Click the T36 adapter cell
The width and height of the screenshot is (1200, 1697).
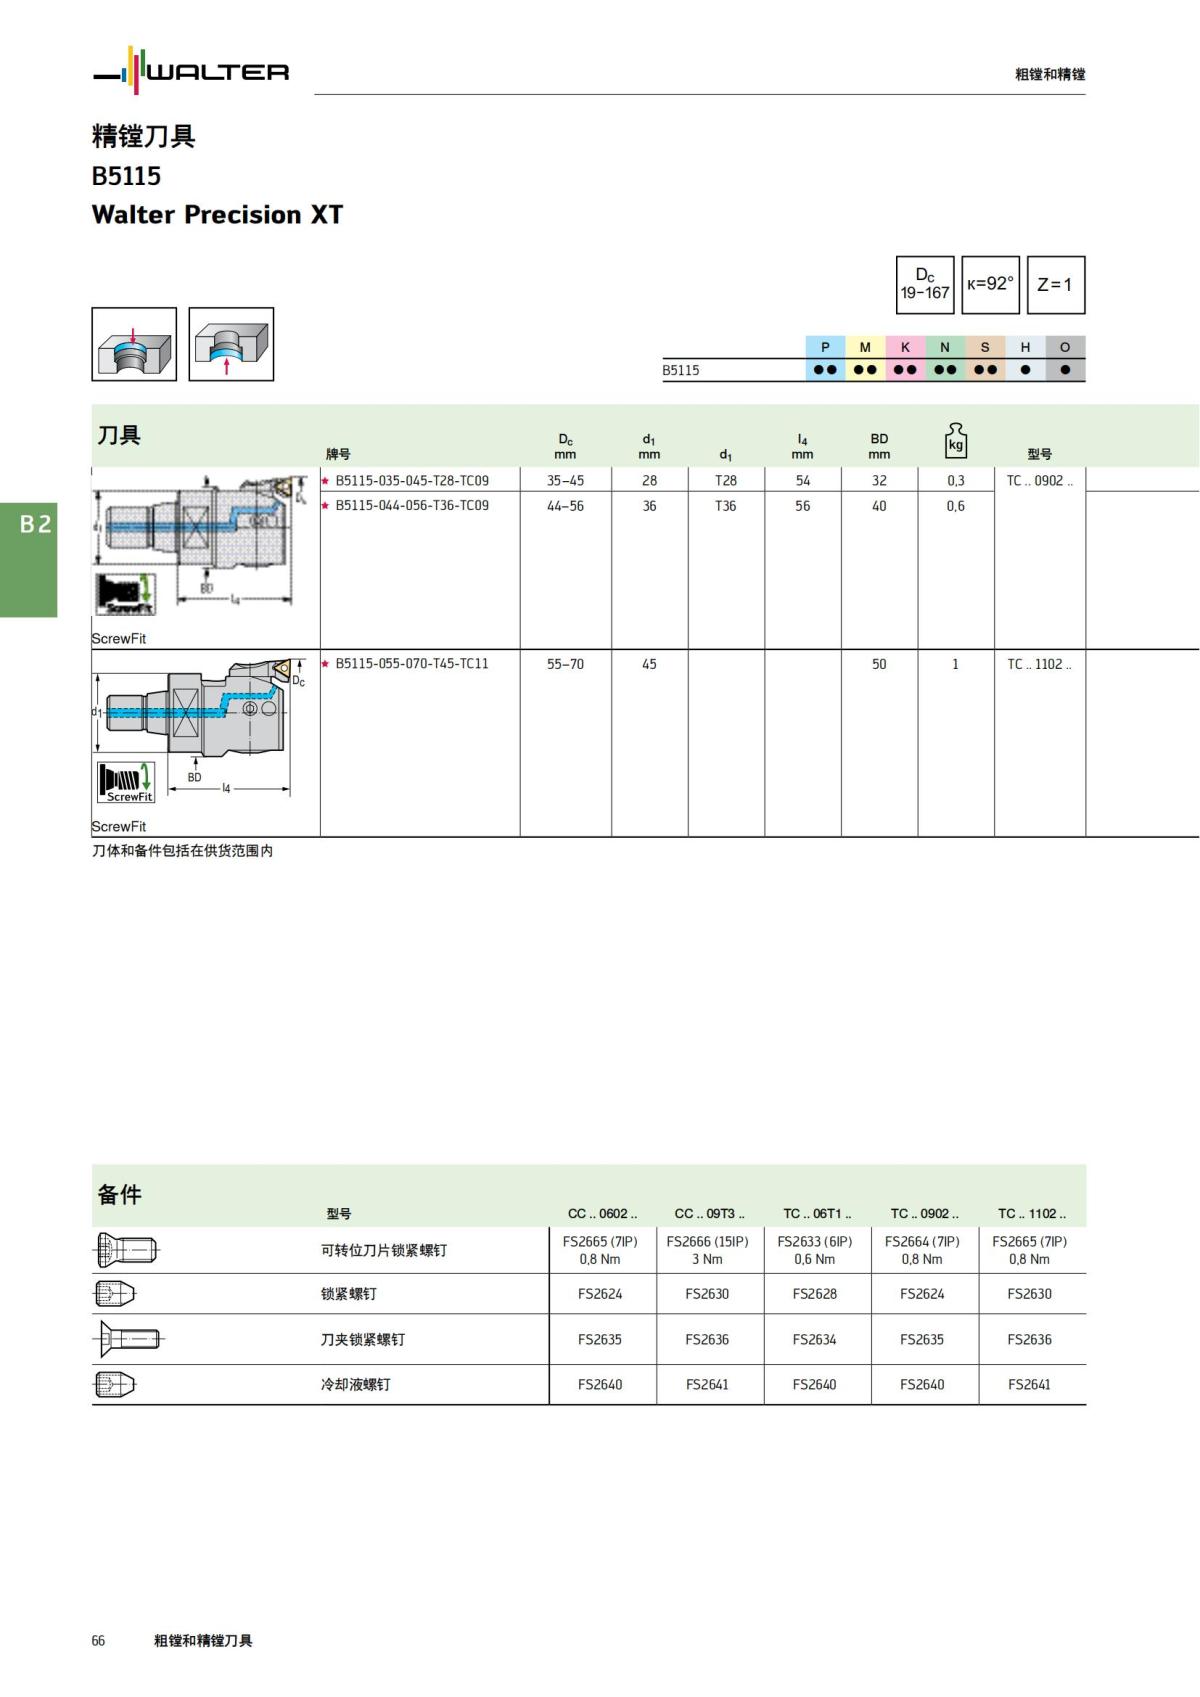(x=726, y=506)
